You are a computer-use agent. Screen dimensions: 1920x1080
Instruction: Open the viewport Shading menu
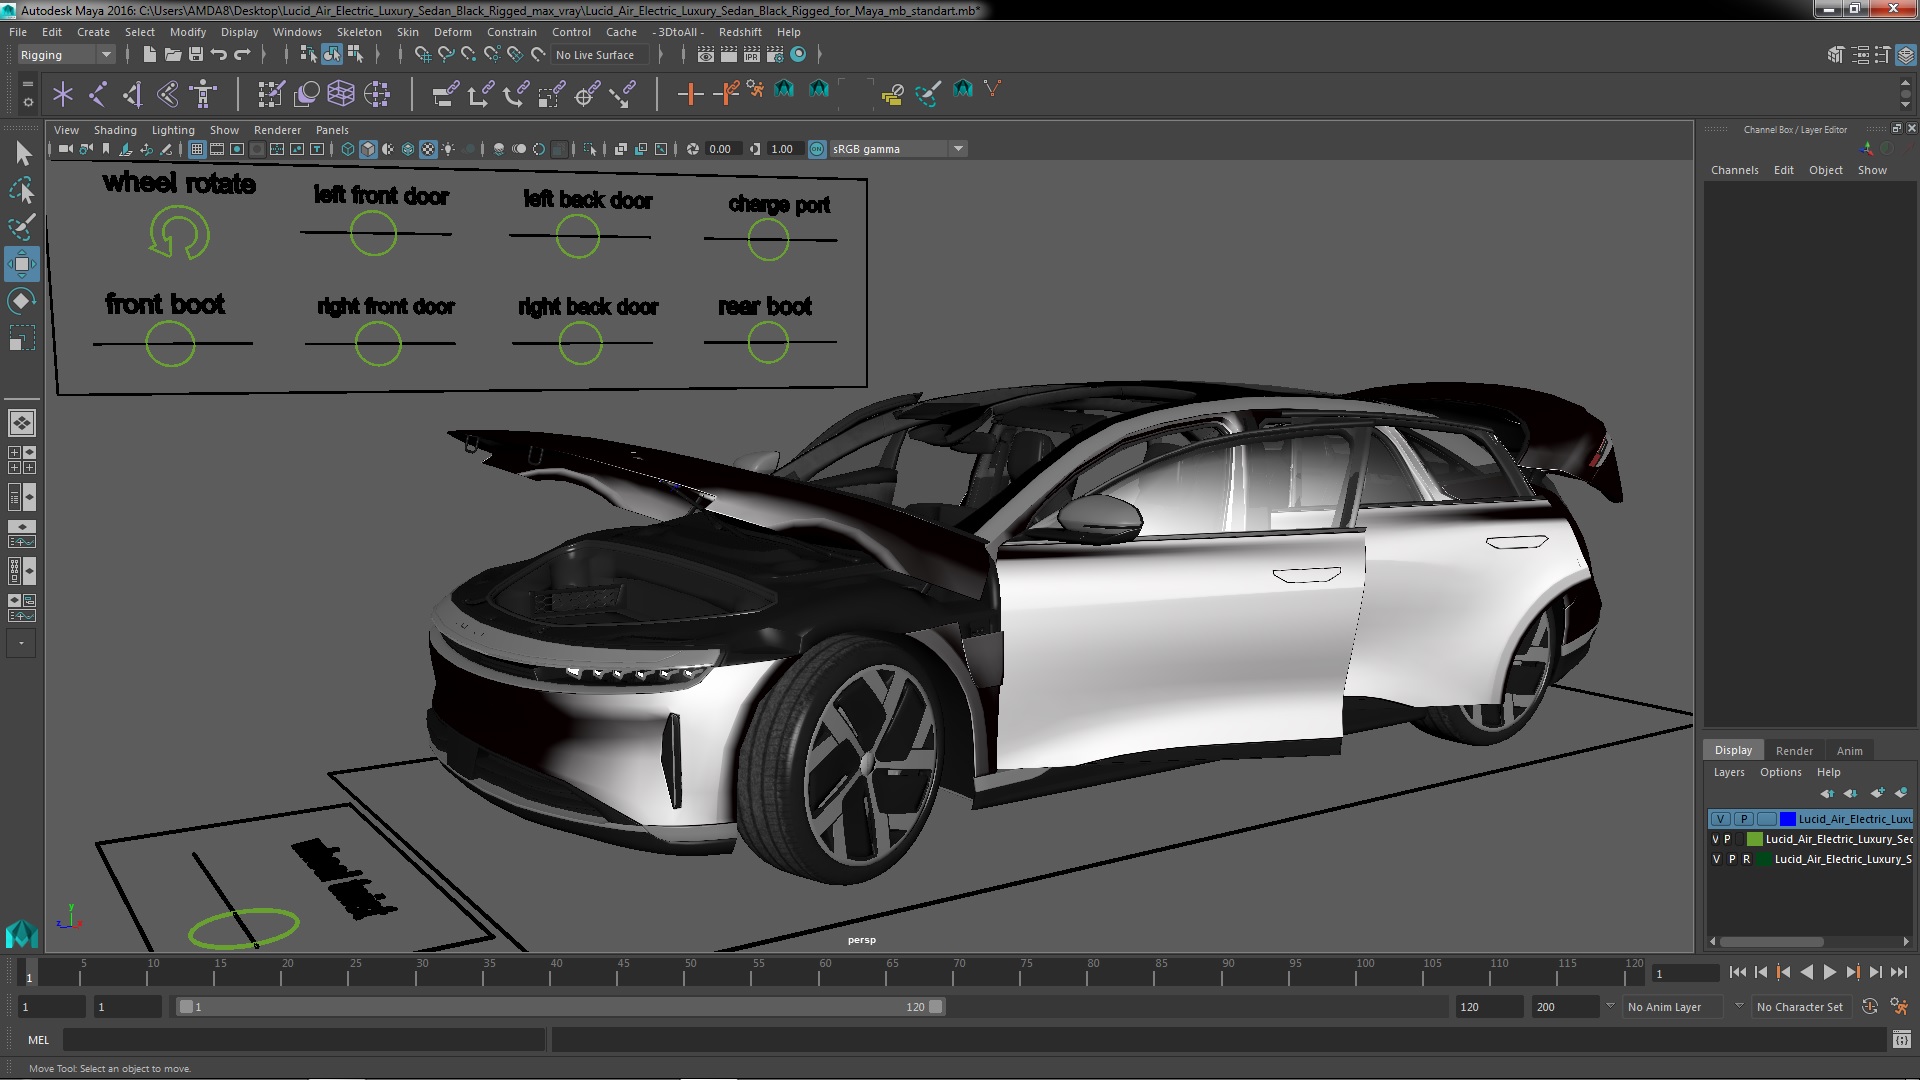[x=115, y=130]
